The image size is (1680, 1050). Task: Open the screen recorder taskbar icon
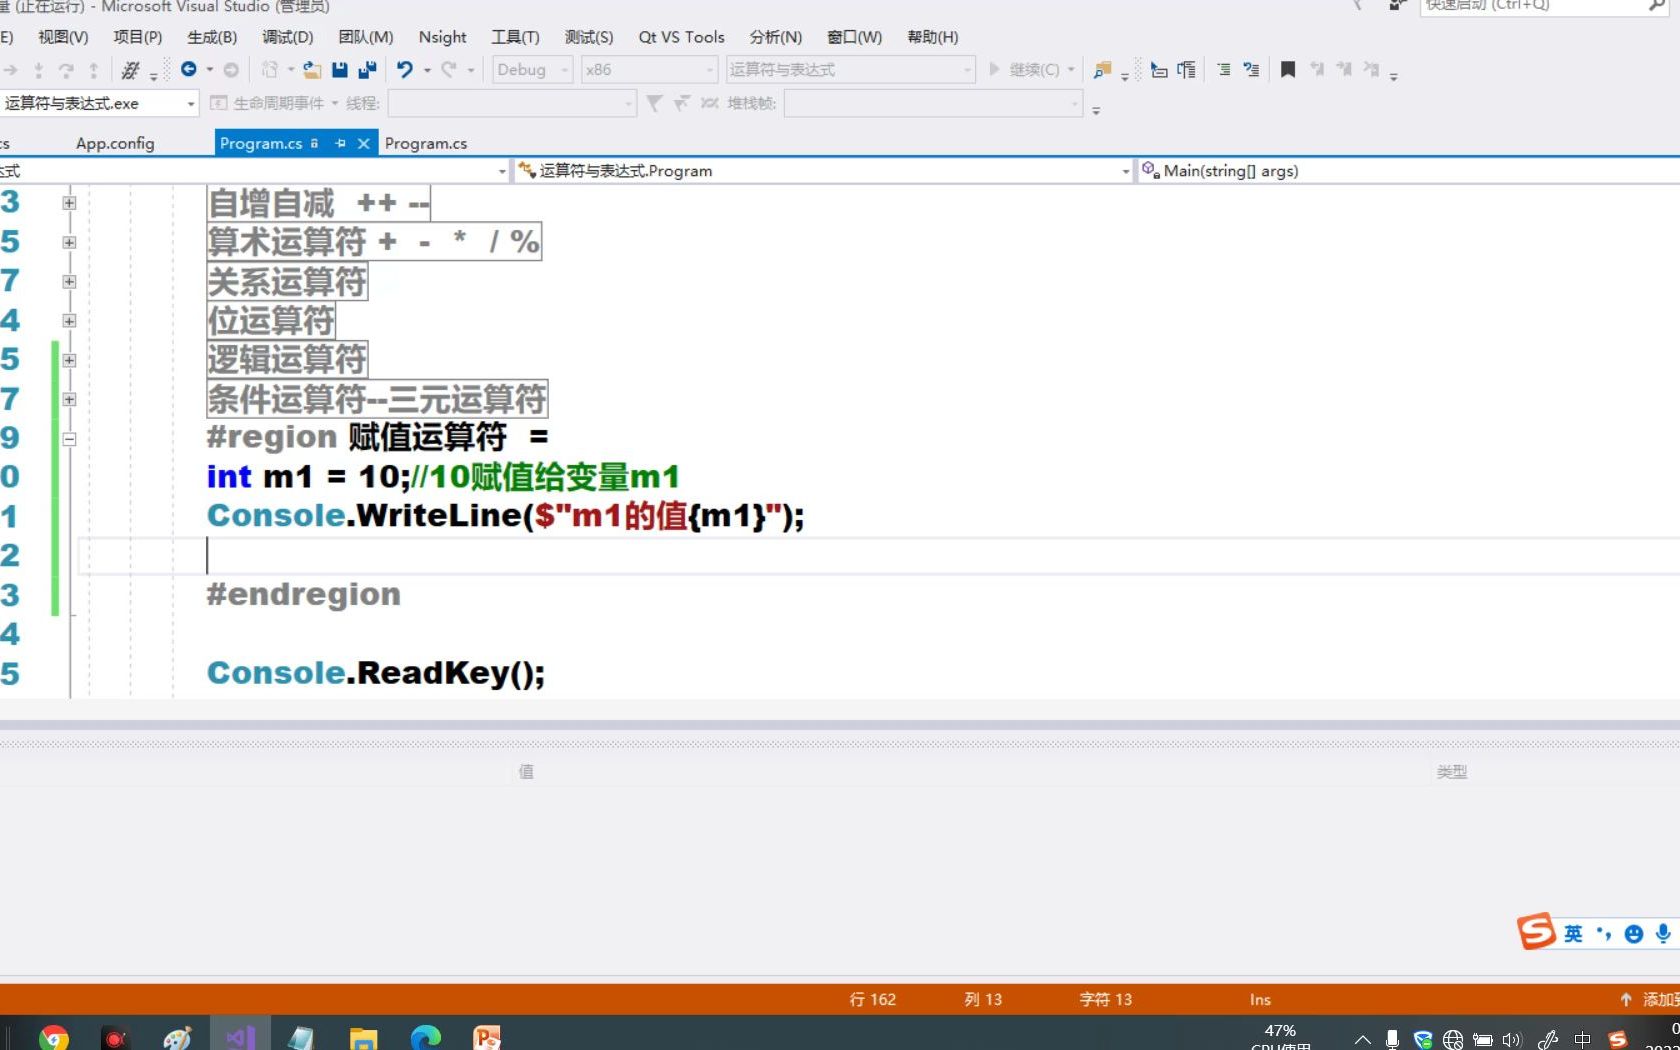[115, 1038]
